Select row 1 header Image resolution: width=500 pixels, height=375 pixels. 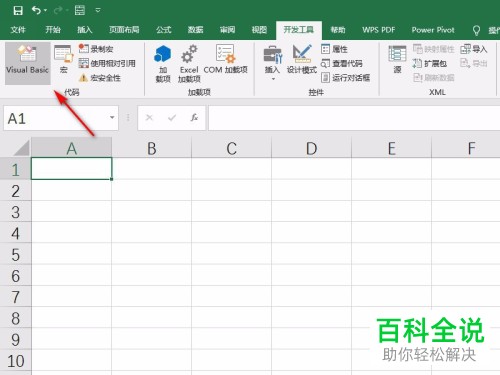(15, 169)
